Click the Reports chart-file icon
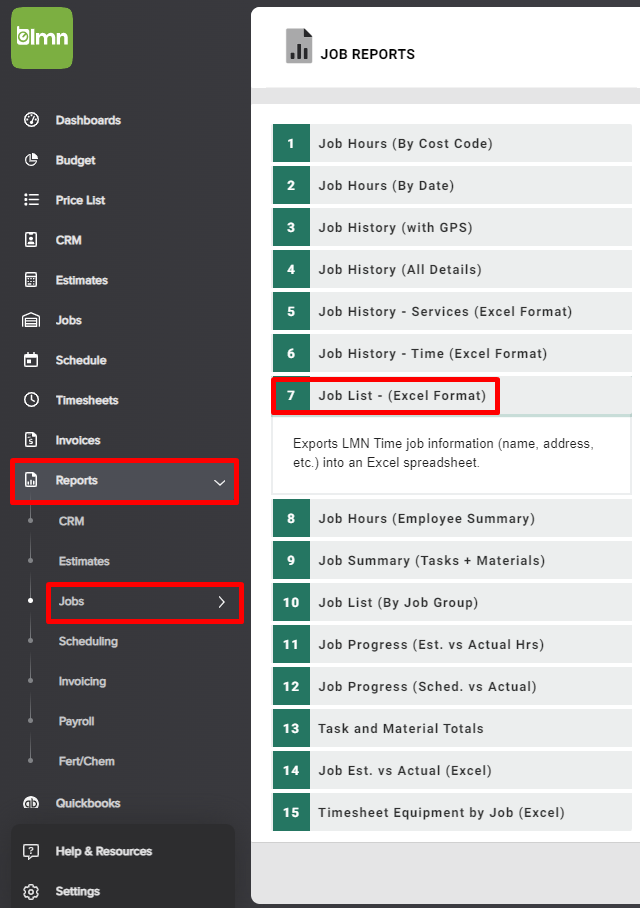This screenshot has height=908, width=640. (31, 479)
